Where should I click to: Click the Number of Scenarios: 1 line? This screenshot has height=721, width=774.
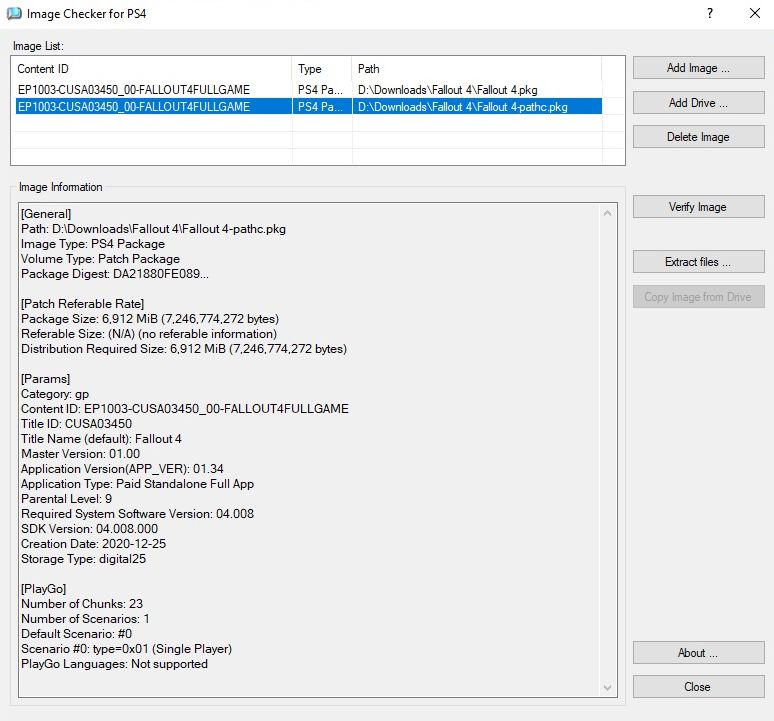tap(85, 619)
